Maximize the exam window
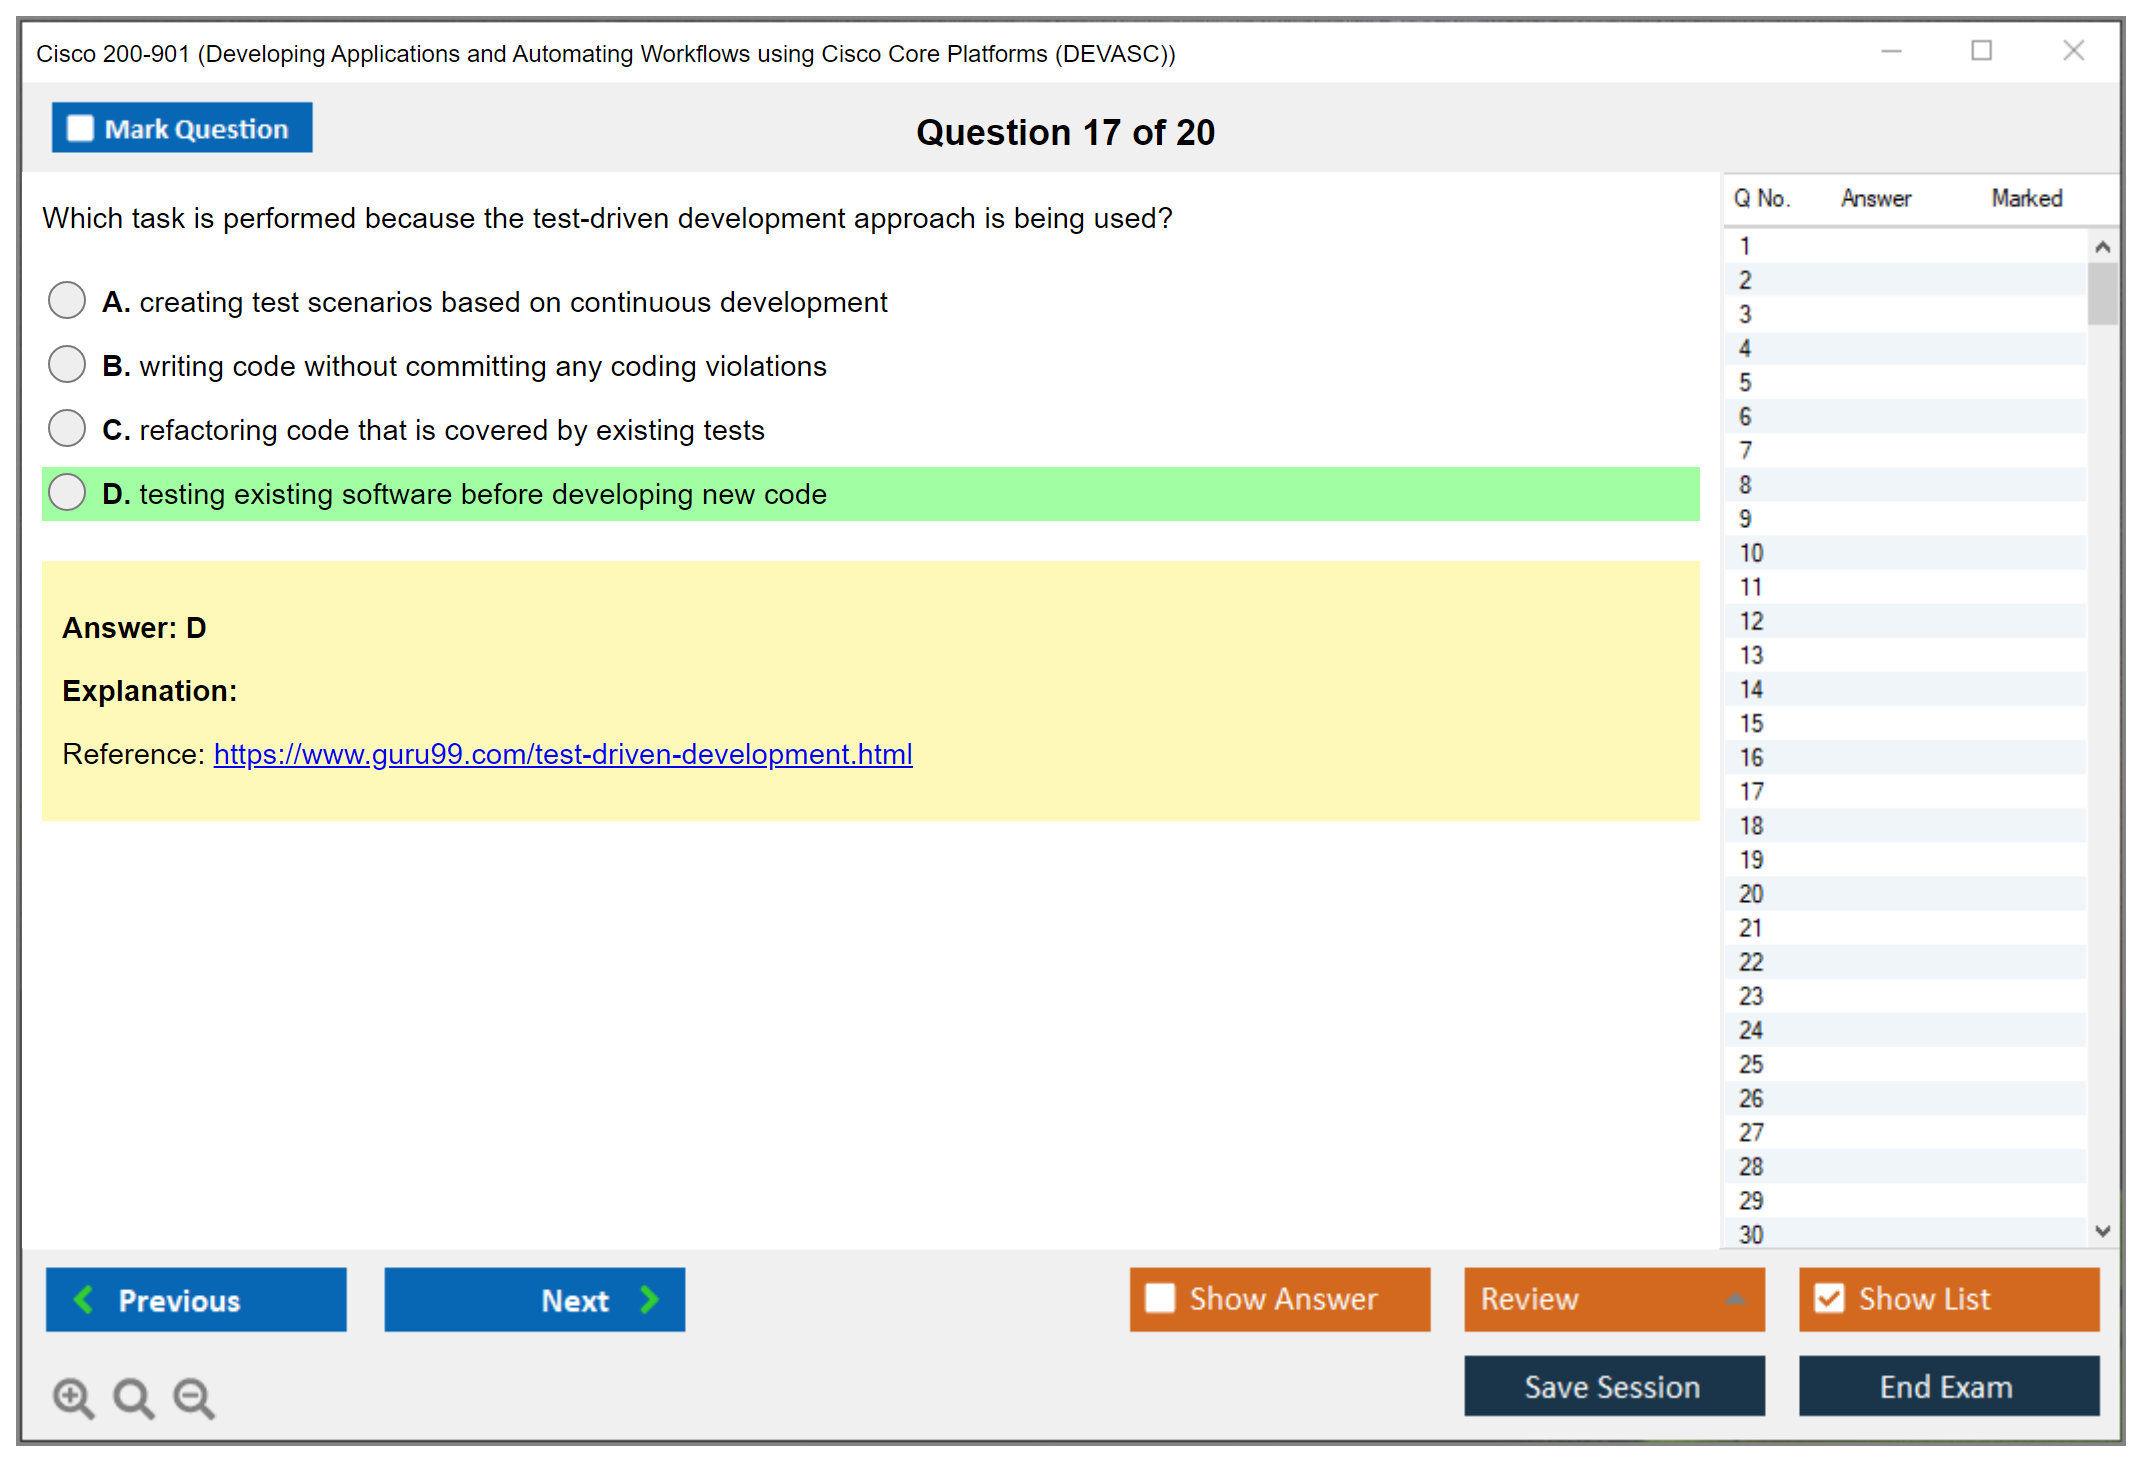Image resolution: width=2150 pixels, height=1470 pixels. tap(1981, 51)
